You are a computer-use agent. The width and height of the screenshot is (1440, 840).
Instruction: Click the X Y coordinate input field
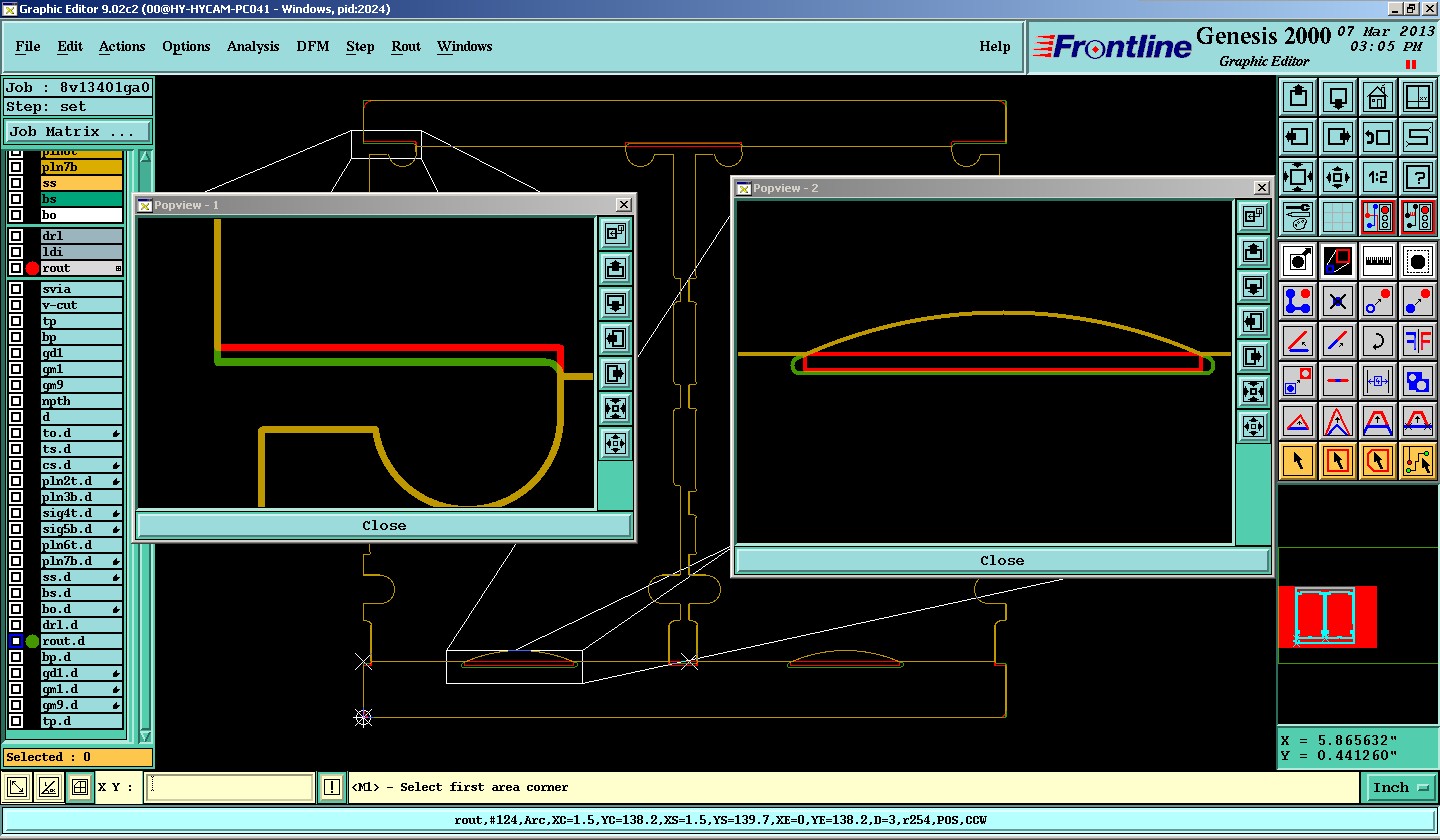coord(229,787)
